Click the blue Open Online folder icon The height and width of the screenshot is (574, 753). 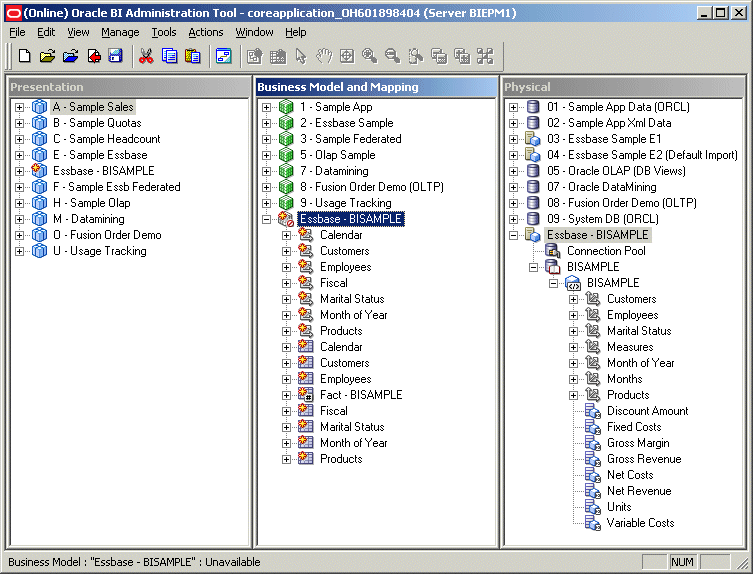[71, 56]
